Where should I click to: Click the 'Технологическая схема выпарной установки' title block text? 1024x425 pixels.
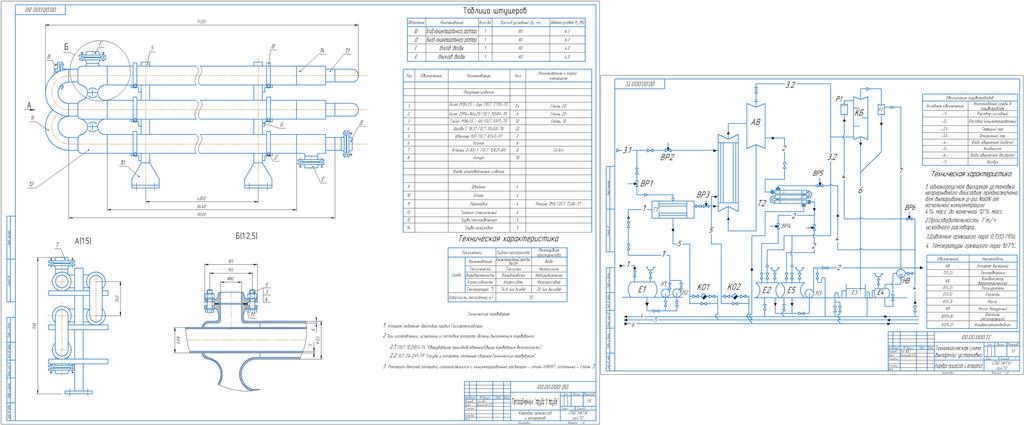pos(960,351)
